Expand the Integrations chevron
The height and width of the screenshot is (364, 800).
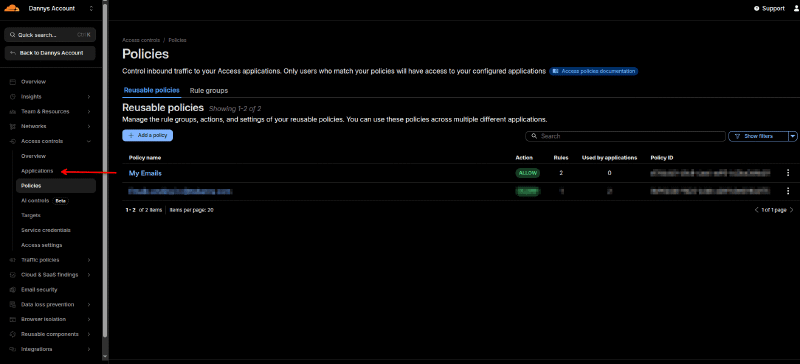point(89,349)
